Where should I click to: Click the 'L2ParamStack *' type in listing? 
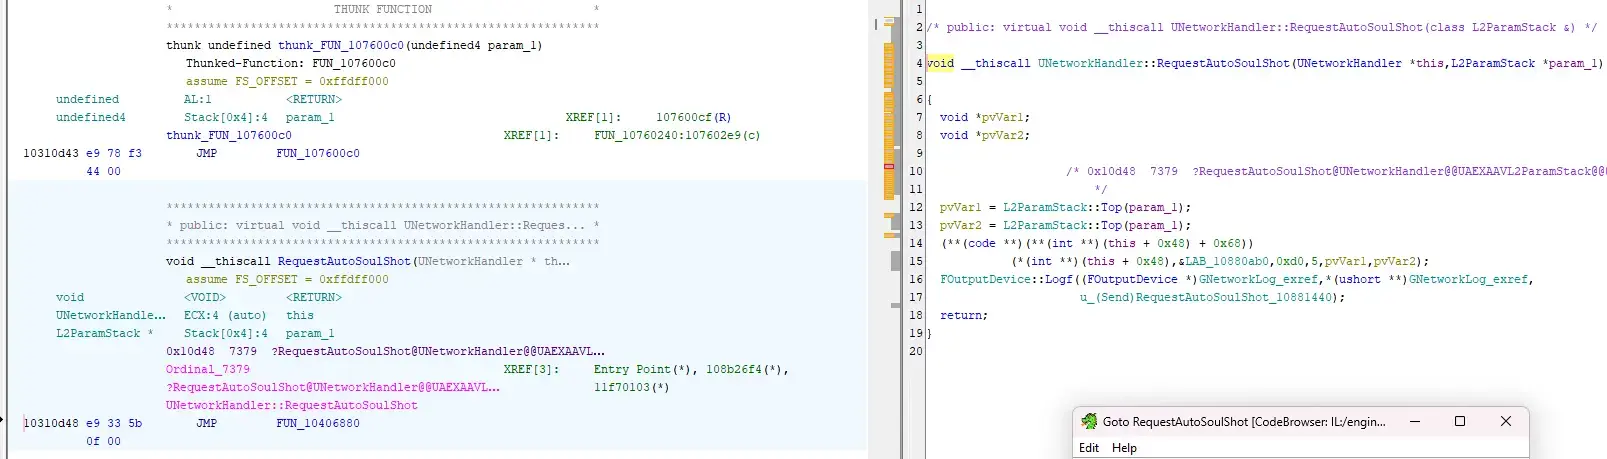105,333
